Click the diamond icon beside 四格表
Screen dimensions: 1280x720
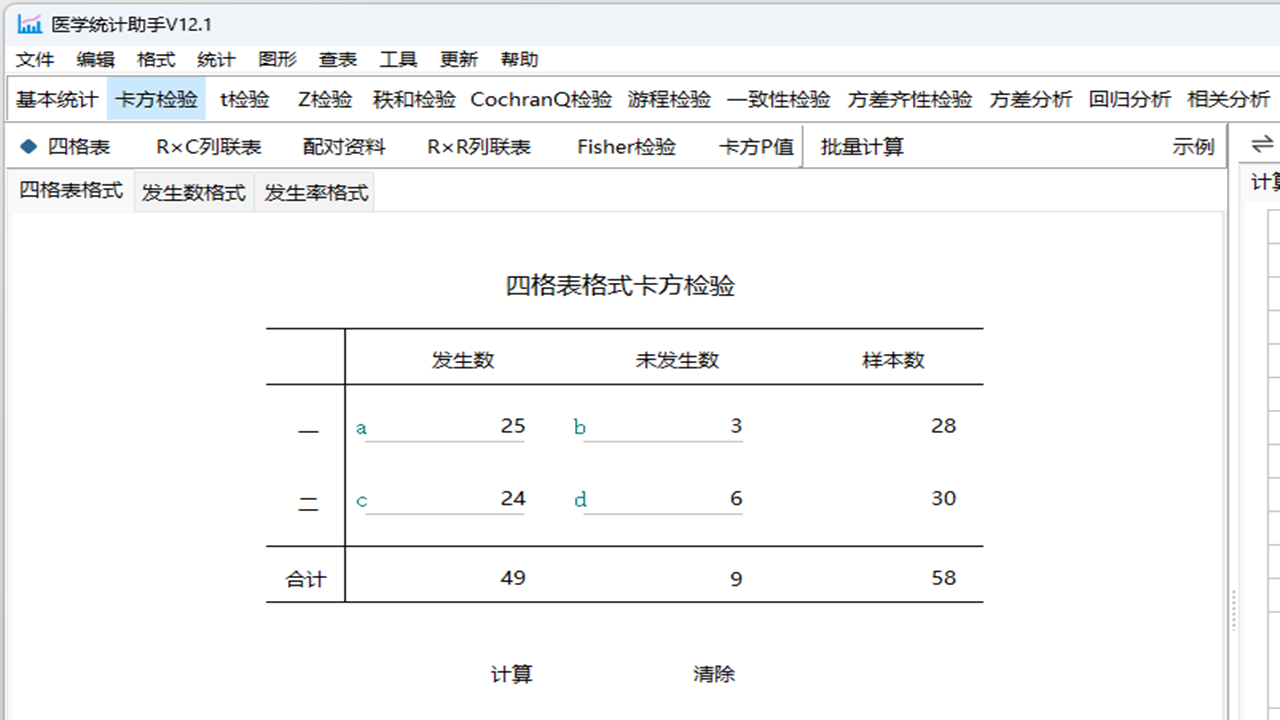(x=29, y=146)
